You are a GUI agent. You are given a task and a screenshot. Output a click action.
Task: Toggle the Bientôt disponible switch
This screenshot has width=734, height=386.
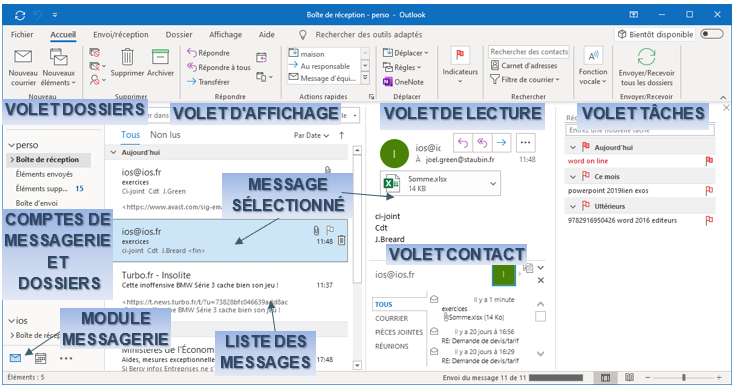tap(712, 34)
